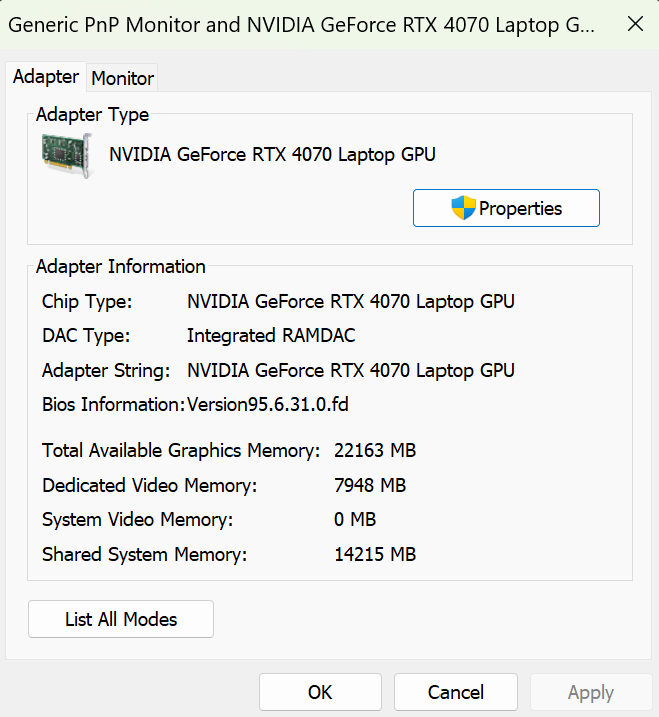This screenshot has height=717, width=659.
Task: Select the Integrated RAMDAC text
Action: 271,336
